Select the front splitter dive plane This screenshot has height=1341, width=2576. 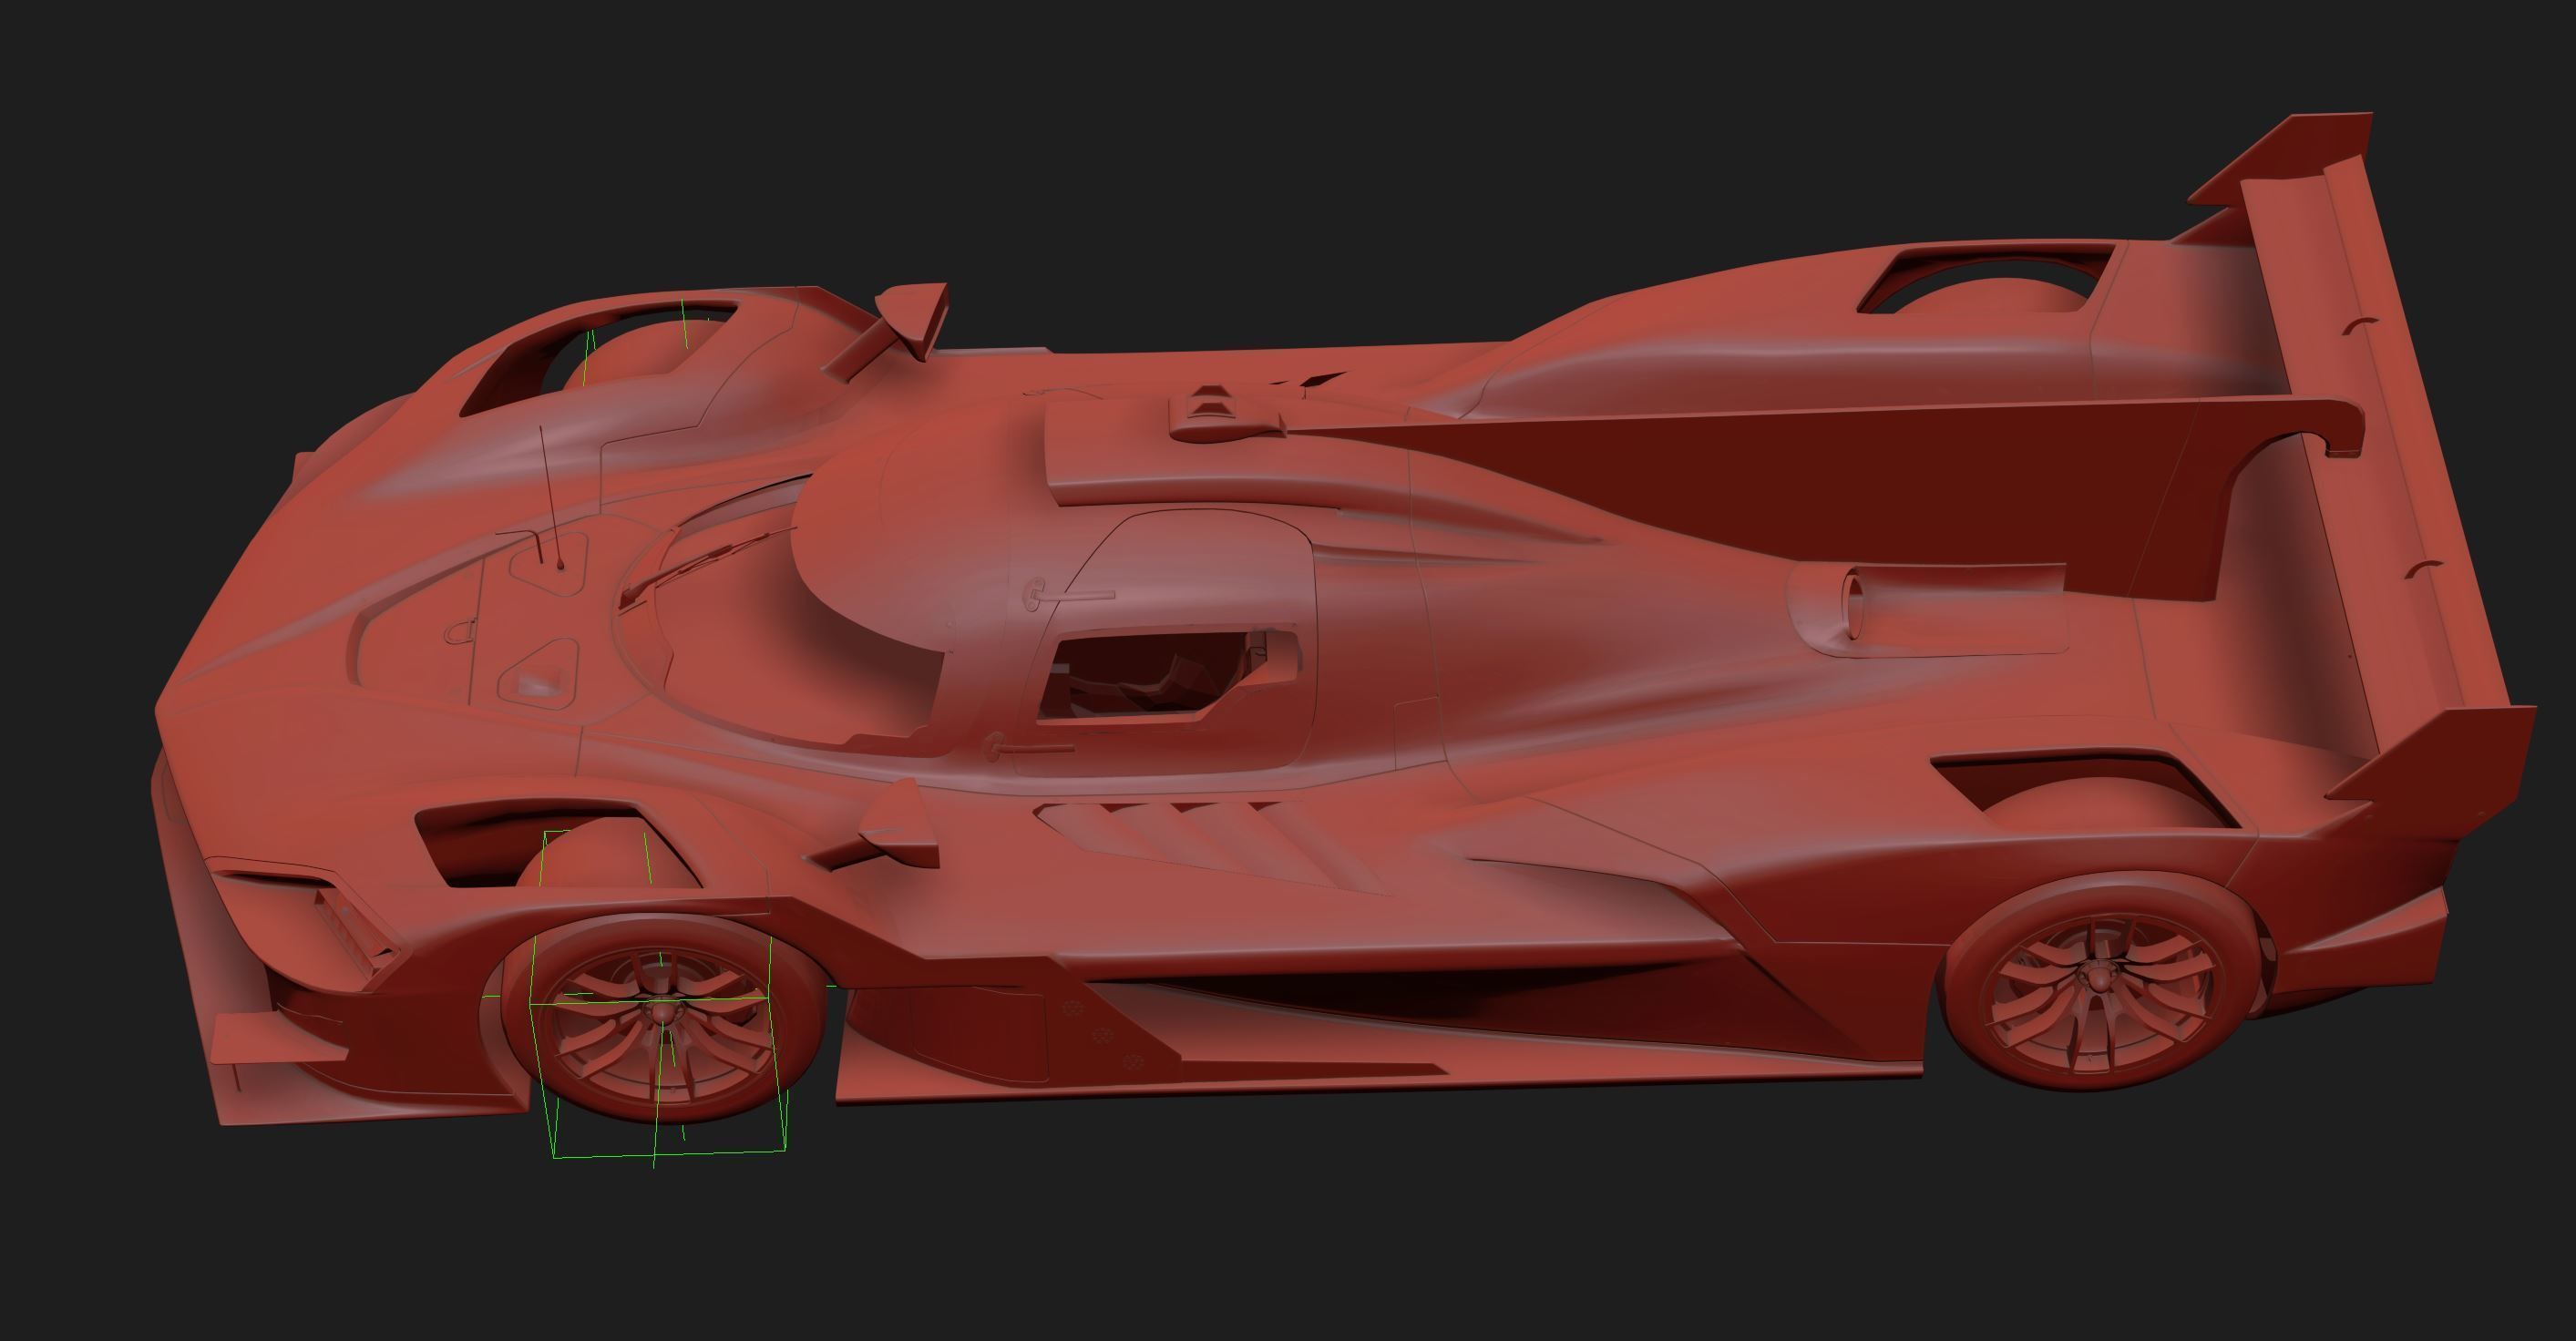278,1038
